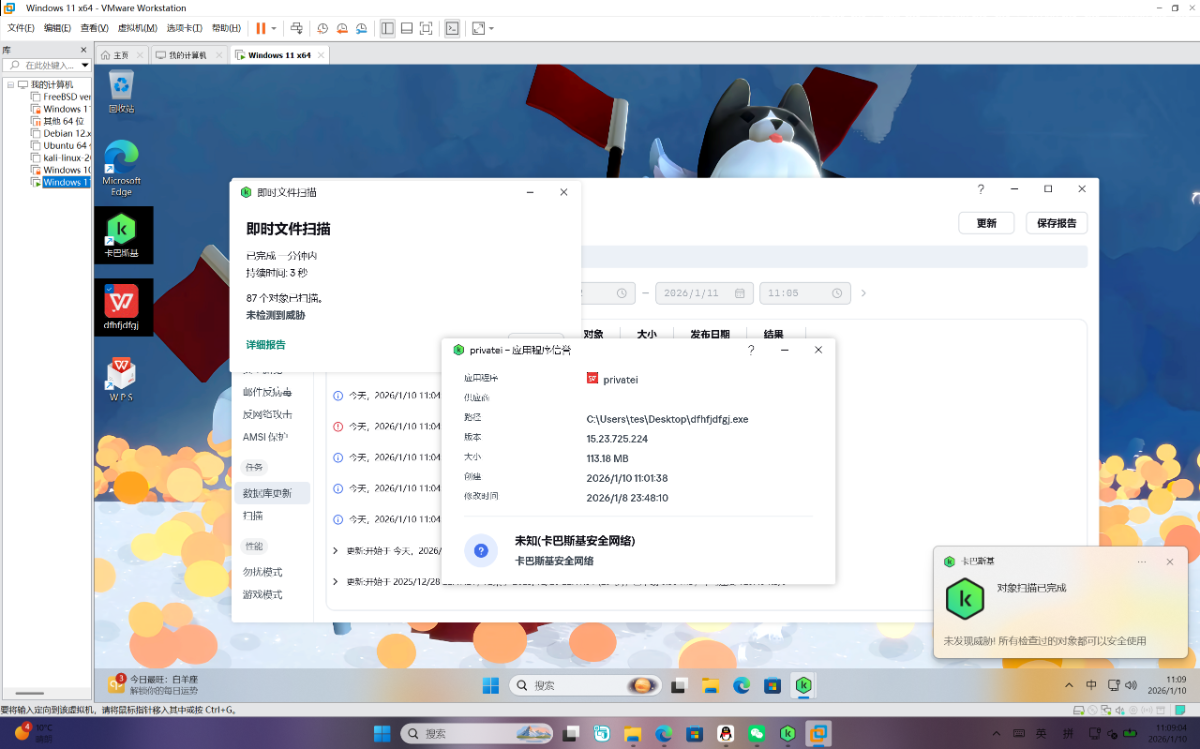Click the take snapshot clock icon
The width and height of the screenshot is (1200, 749).
(x=324, y=28)
